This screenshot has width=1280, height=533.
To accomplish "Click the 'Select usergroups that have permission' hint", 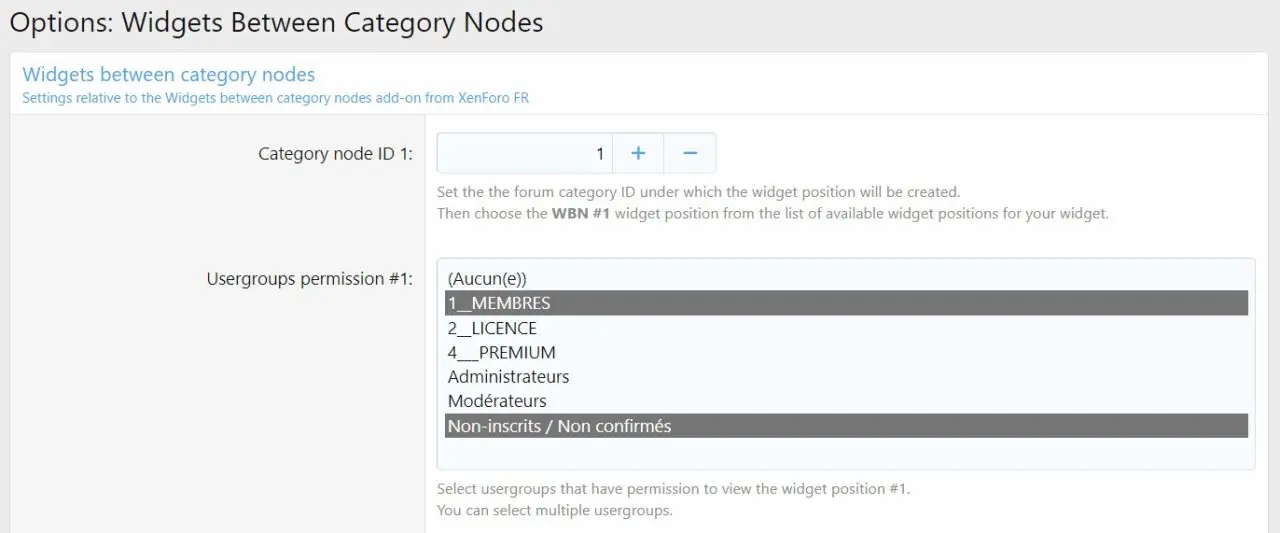I will (673, 489).
